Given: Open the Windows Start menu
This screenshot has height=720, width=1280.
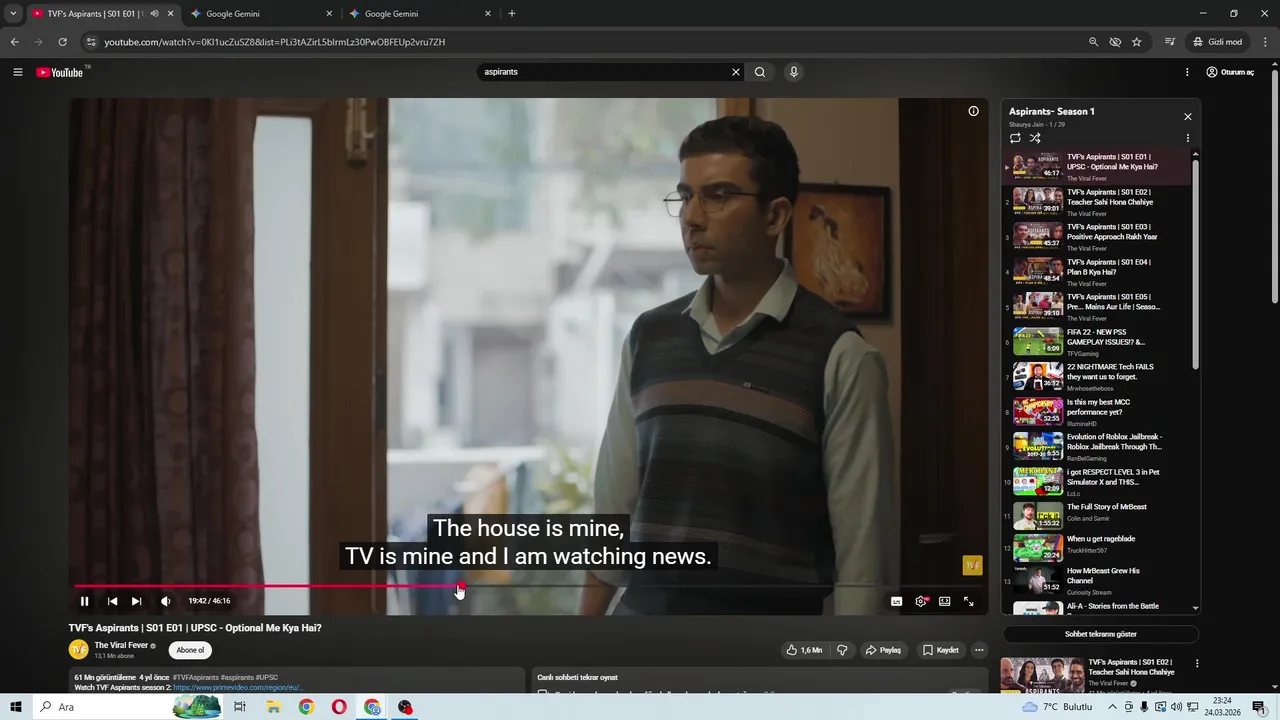Looking at the screenshot, I should [x=15, y=707].
